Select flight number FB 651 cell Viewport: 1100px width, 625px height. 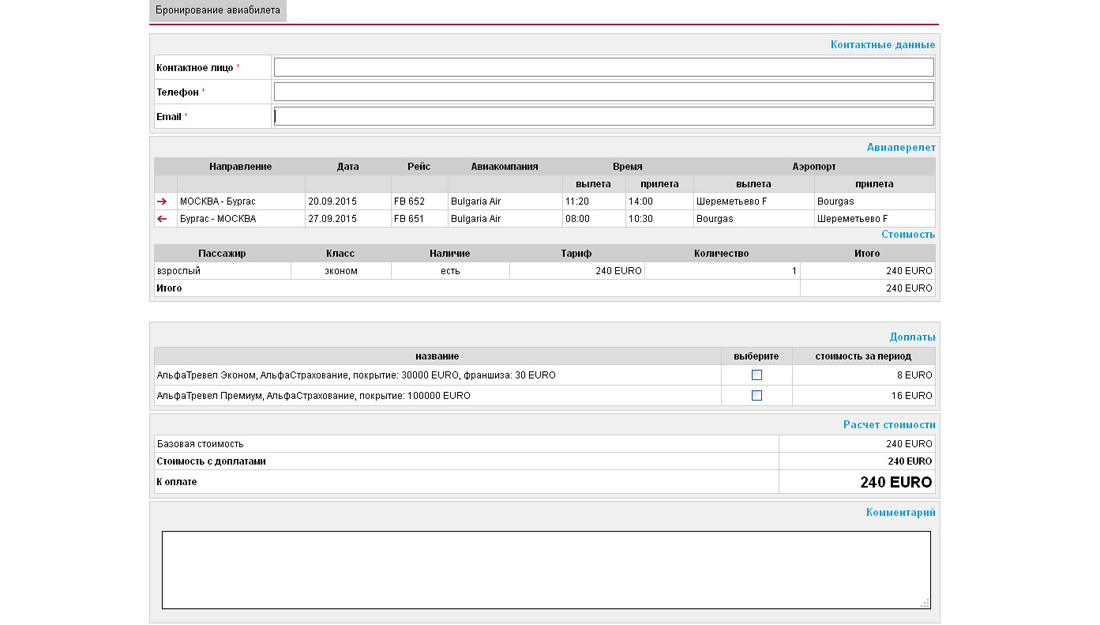tap(409, 219)
